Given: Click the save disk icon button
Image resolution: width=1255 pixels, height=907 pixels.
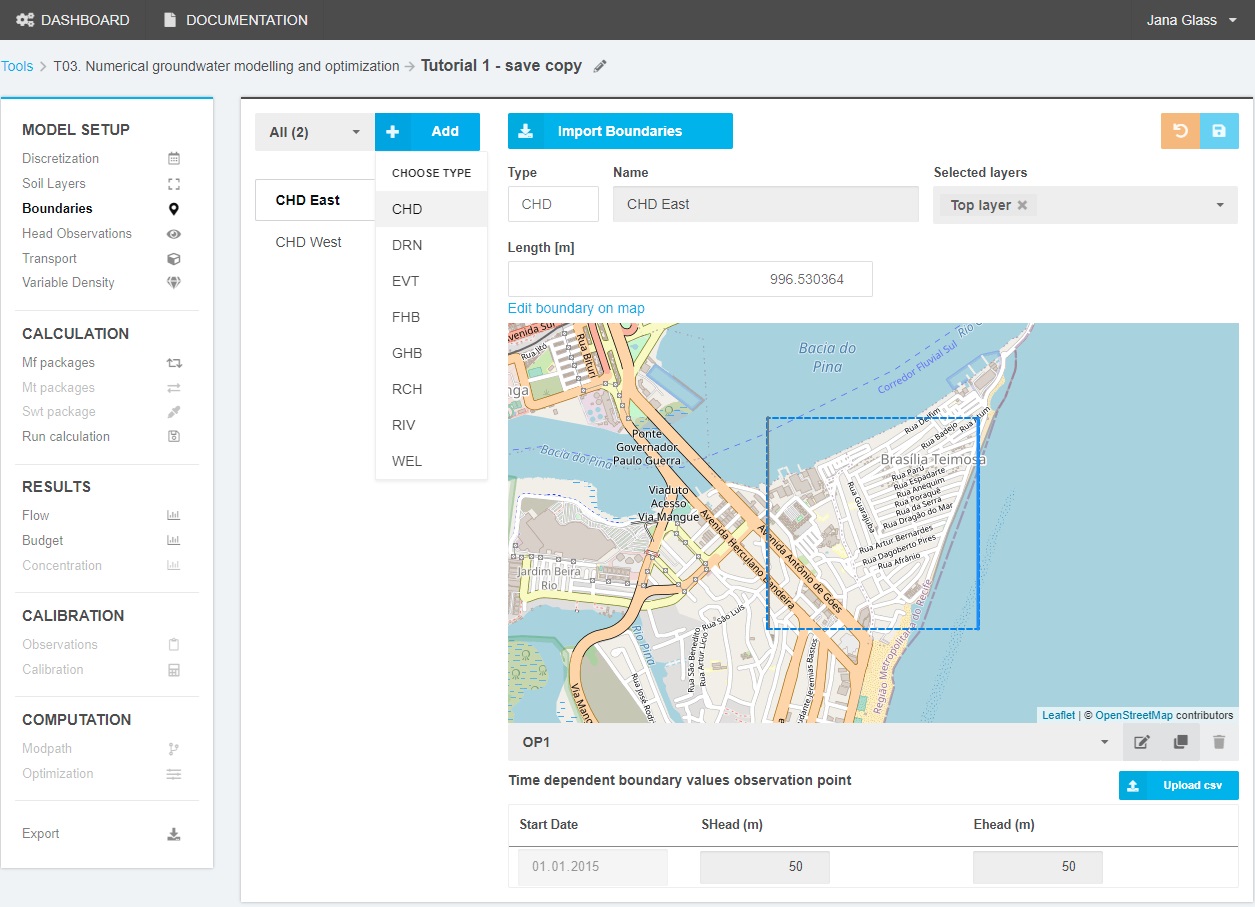Looking at the screenshot, I should point(1218,131).
